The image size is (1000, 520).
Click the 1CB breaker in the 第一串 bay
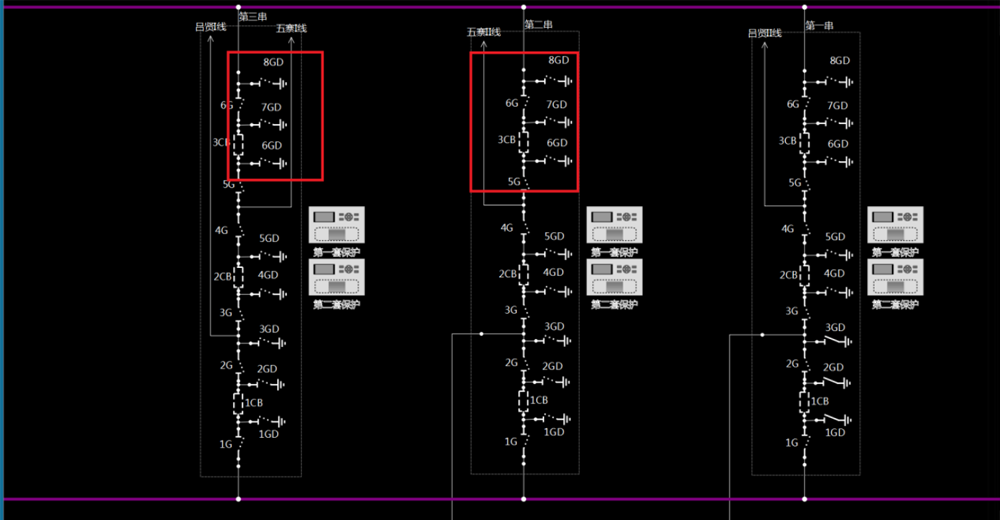805,401
